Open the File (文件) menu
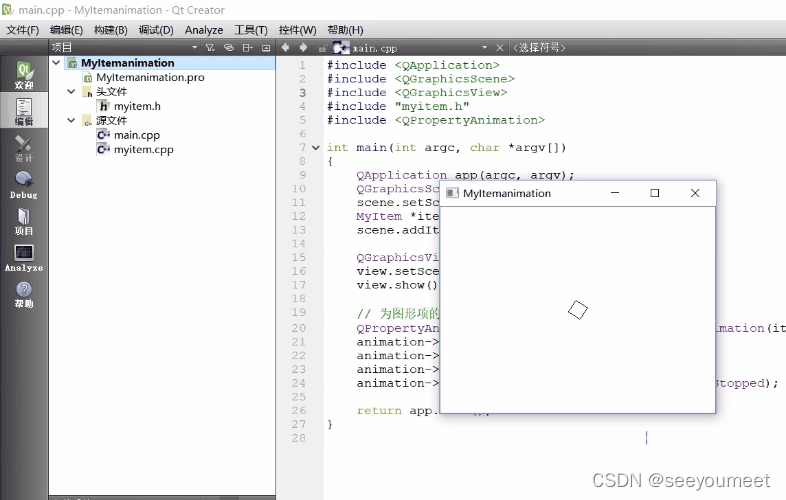Image resolution: width=786 pixels, height=500 pixels. [22, 30]
